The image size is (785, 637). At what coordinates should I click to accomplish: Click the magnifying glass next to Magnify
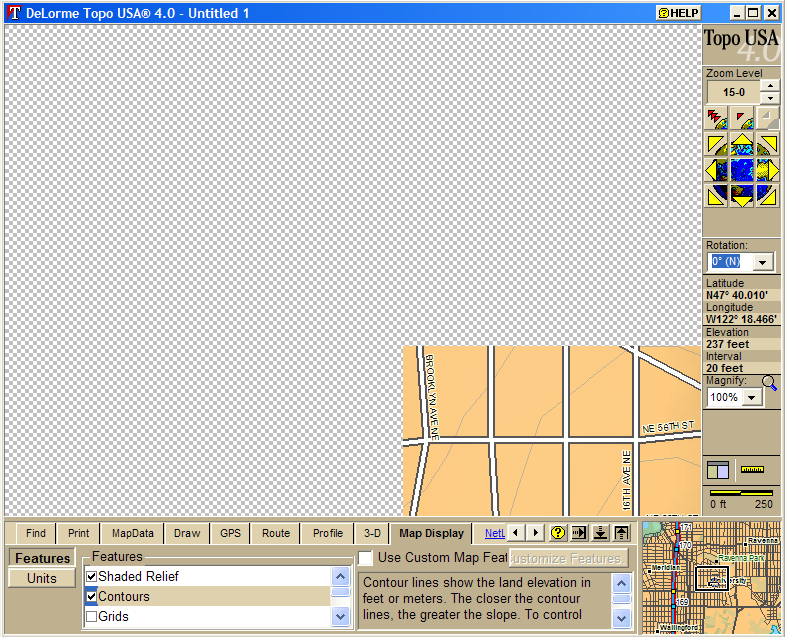pyautogui.click(x=769, y=383)
